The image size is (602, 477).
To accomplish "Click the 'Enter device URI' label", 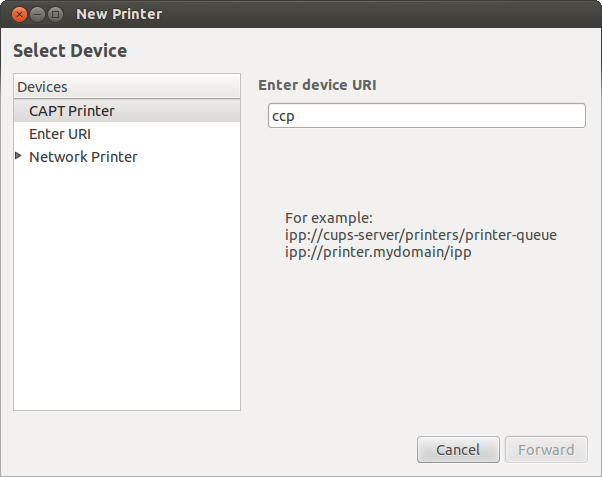I will pos(317,85).
